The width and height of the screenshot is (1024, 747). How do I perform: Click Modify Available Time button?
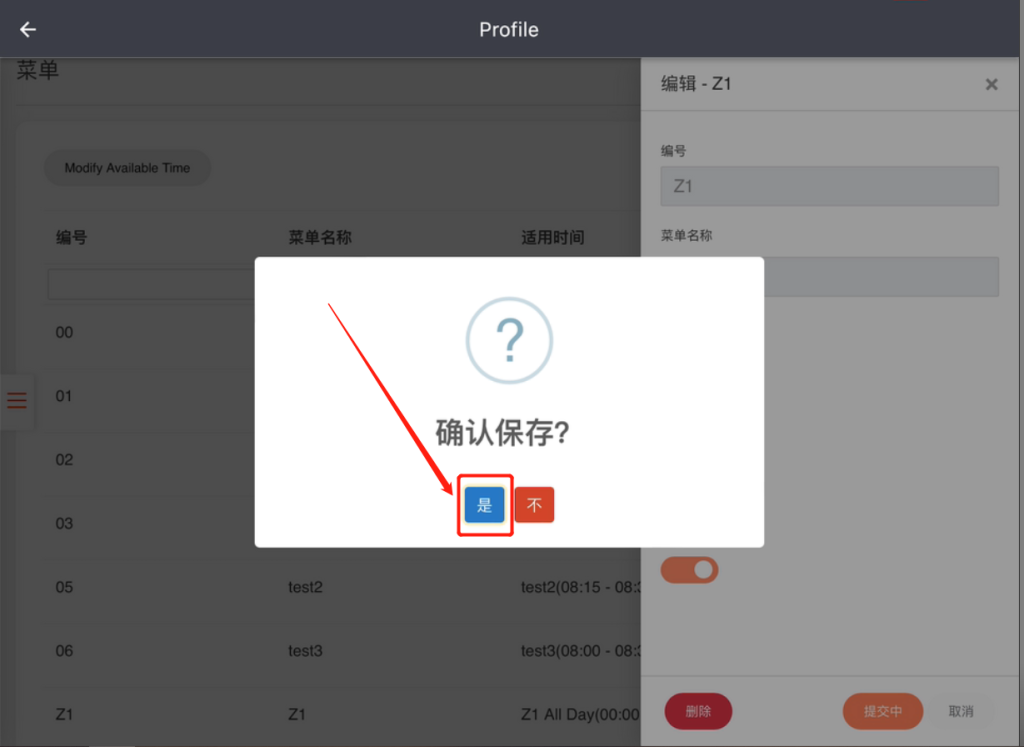coord(127,168)
